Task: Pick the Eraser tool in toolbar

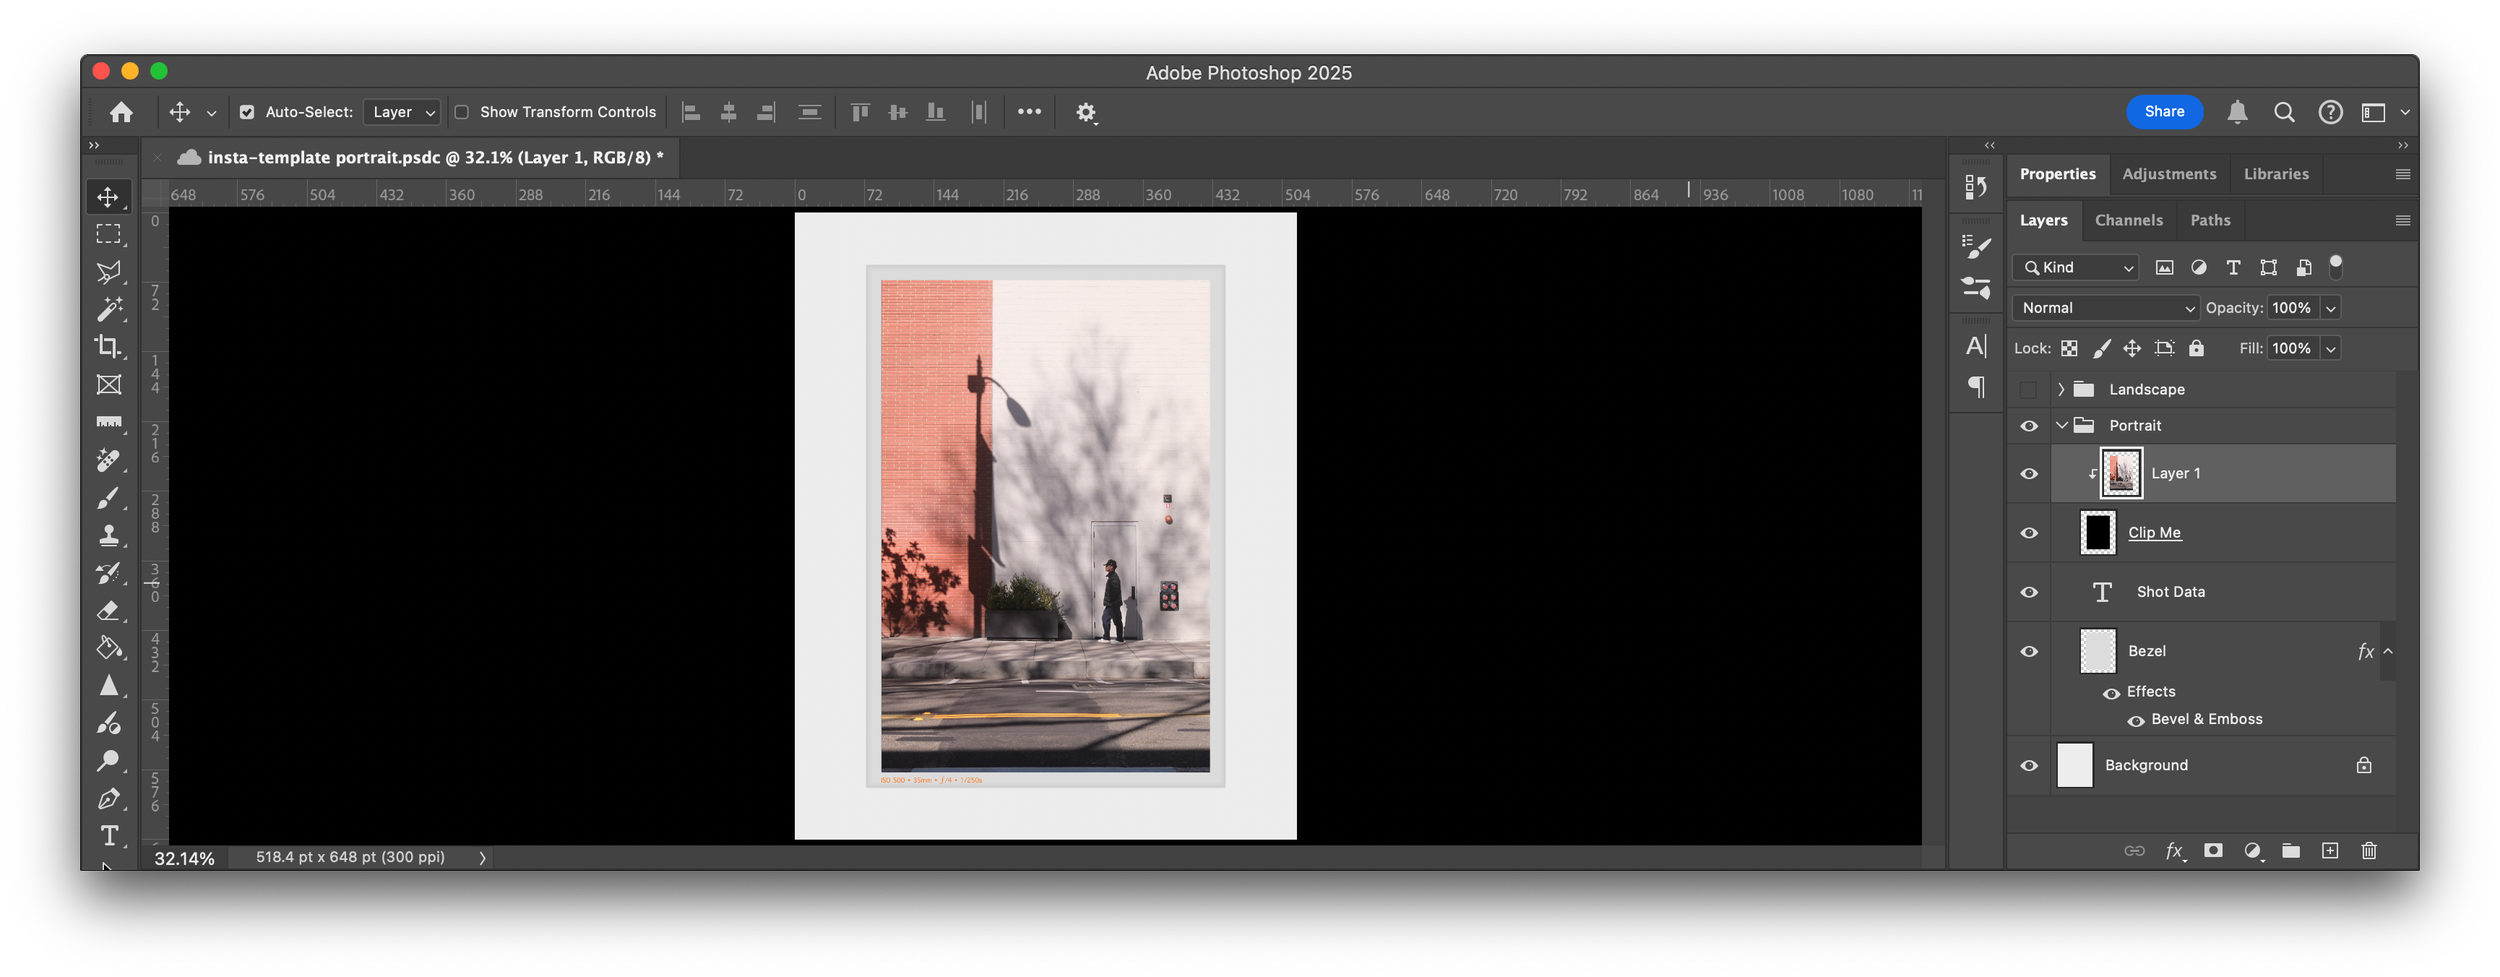Action: [108, 611]
